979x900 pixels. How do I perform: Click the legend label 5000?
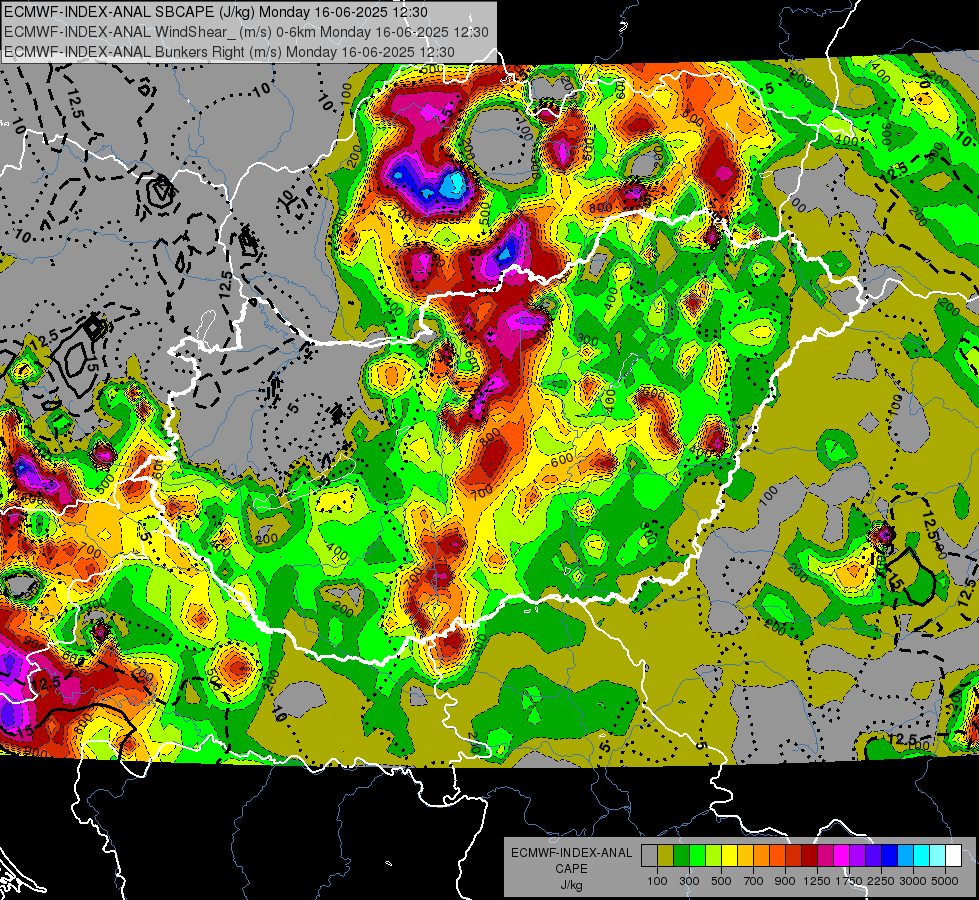(945, 881)
